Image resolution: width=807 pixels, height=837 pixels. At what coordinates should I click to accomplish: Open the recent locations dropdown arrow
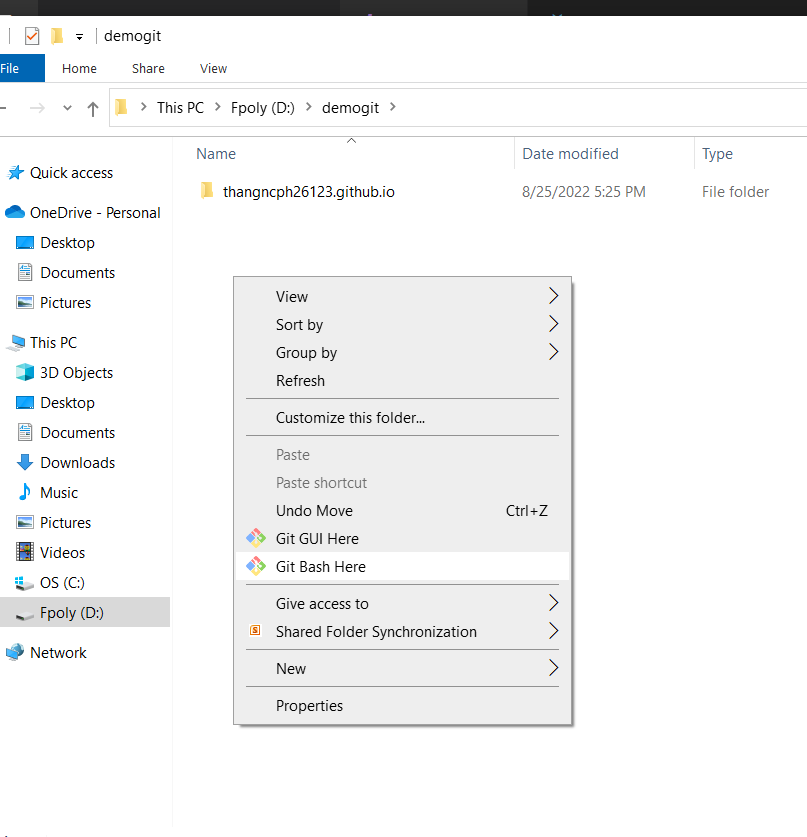(x=67, y=108)
